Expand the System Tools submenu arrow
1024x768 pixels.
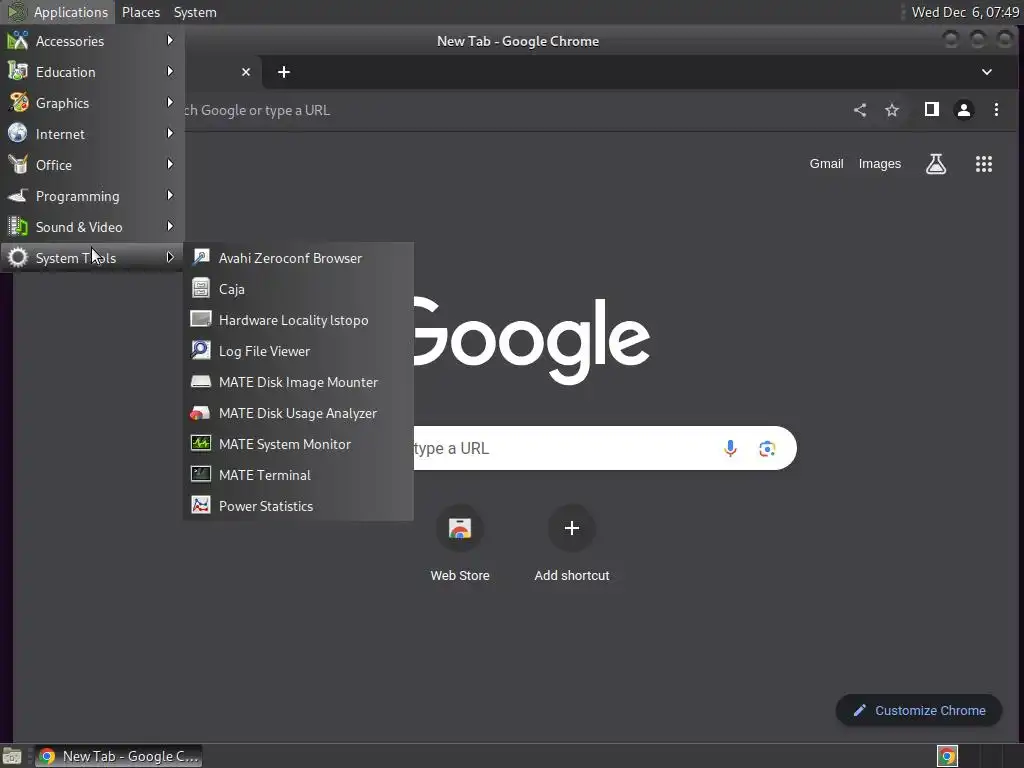click(x=170, y=257)
